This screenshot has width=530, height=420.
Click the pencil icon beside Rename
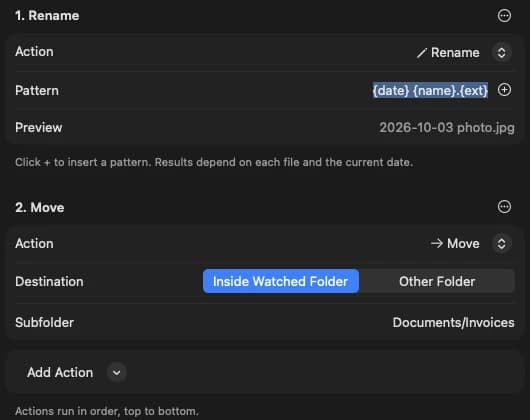(421, 53)
